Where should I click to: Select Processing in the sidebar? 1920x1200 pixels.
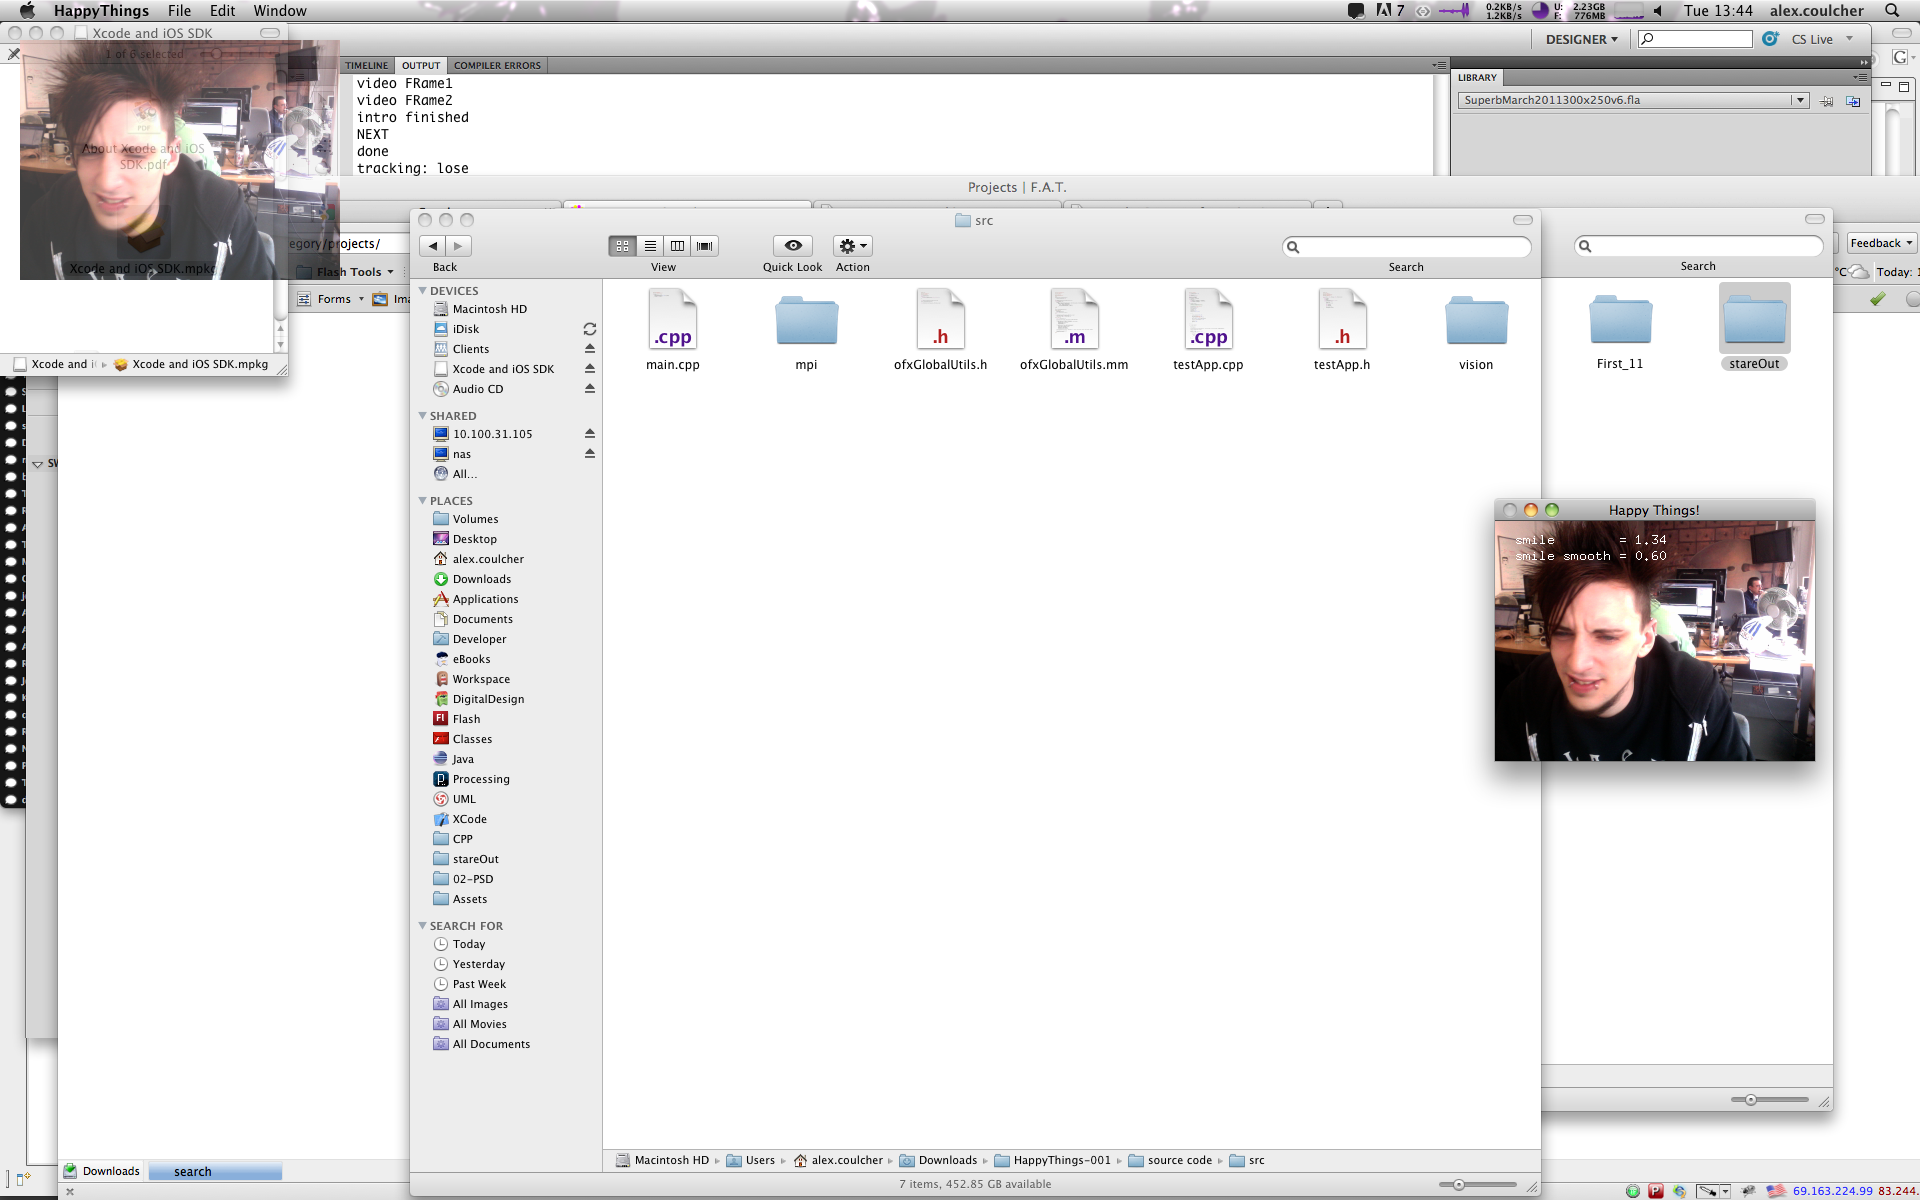tap(481, 779)
